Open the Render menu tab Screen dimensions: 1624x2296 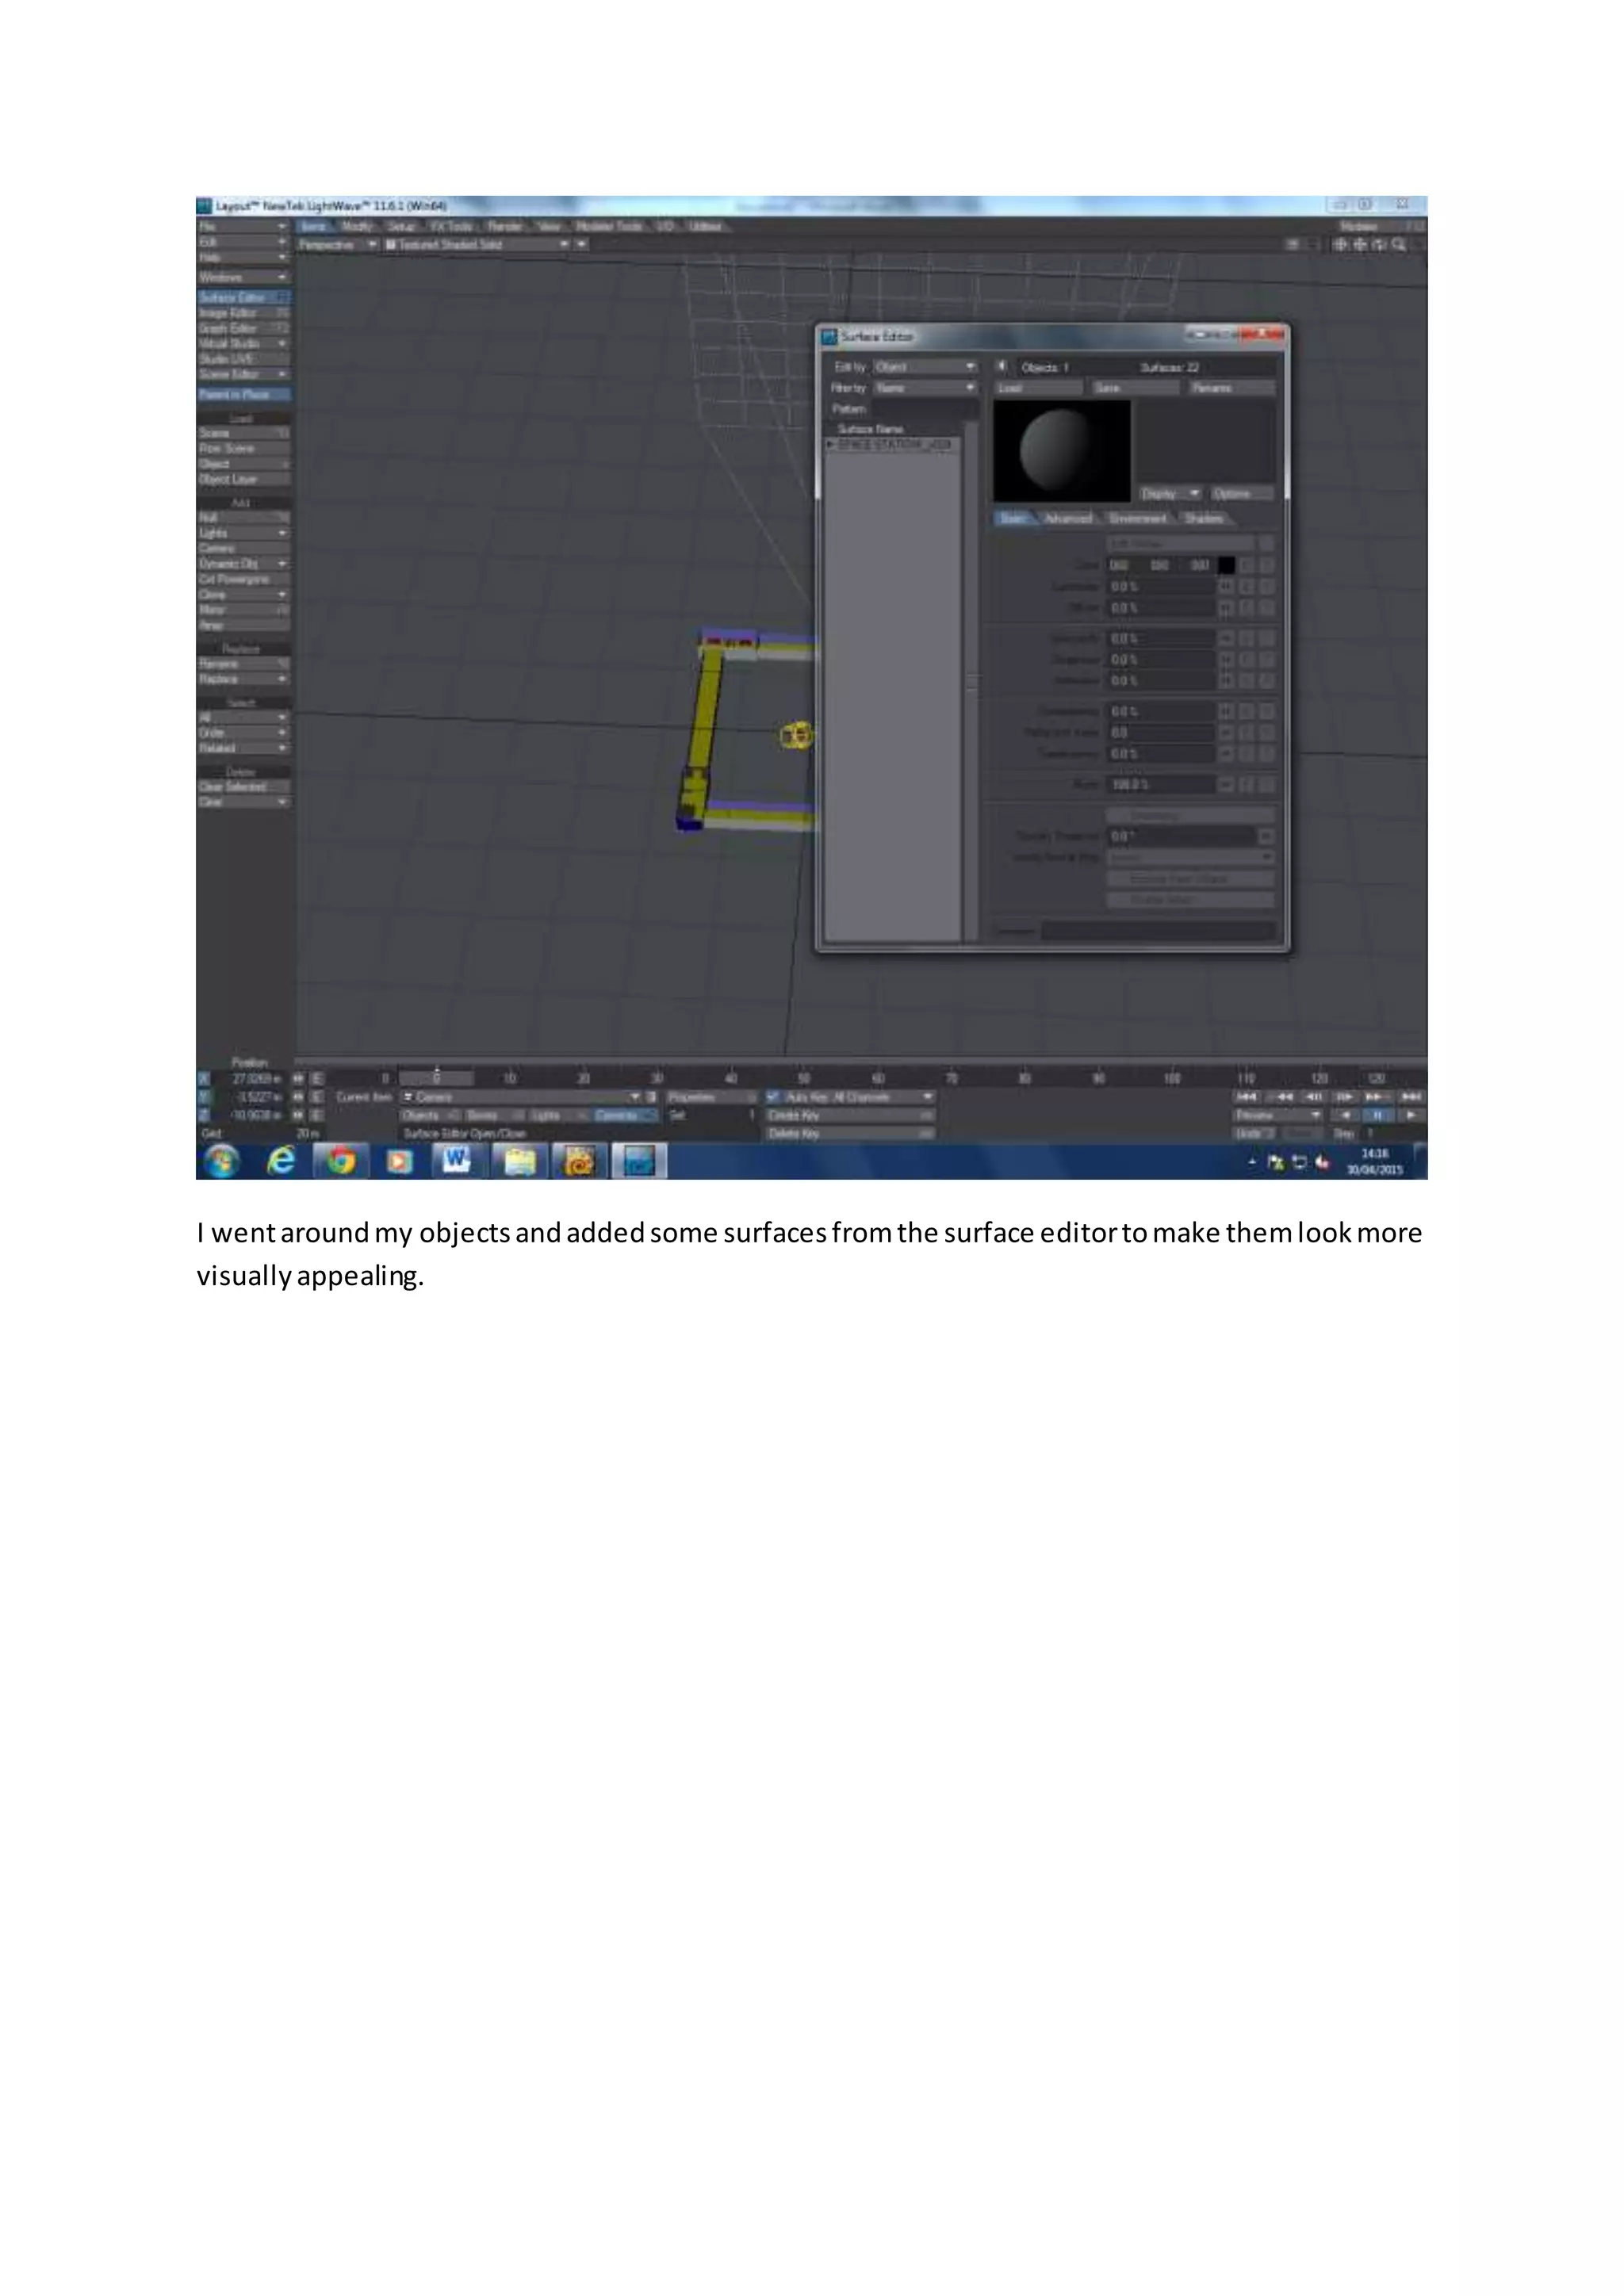505,227
